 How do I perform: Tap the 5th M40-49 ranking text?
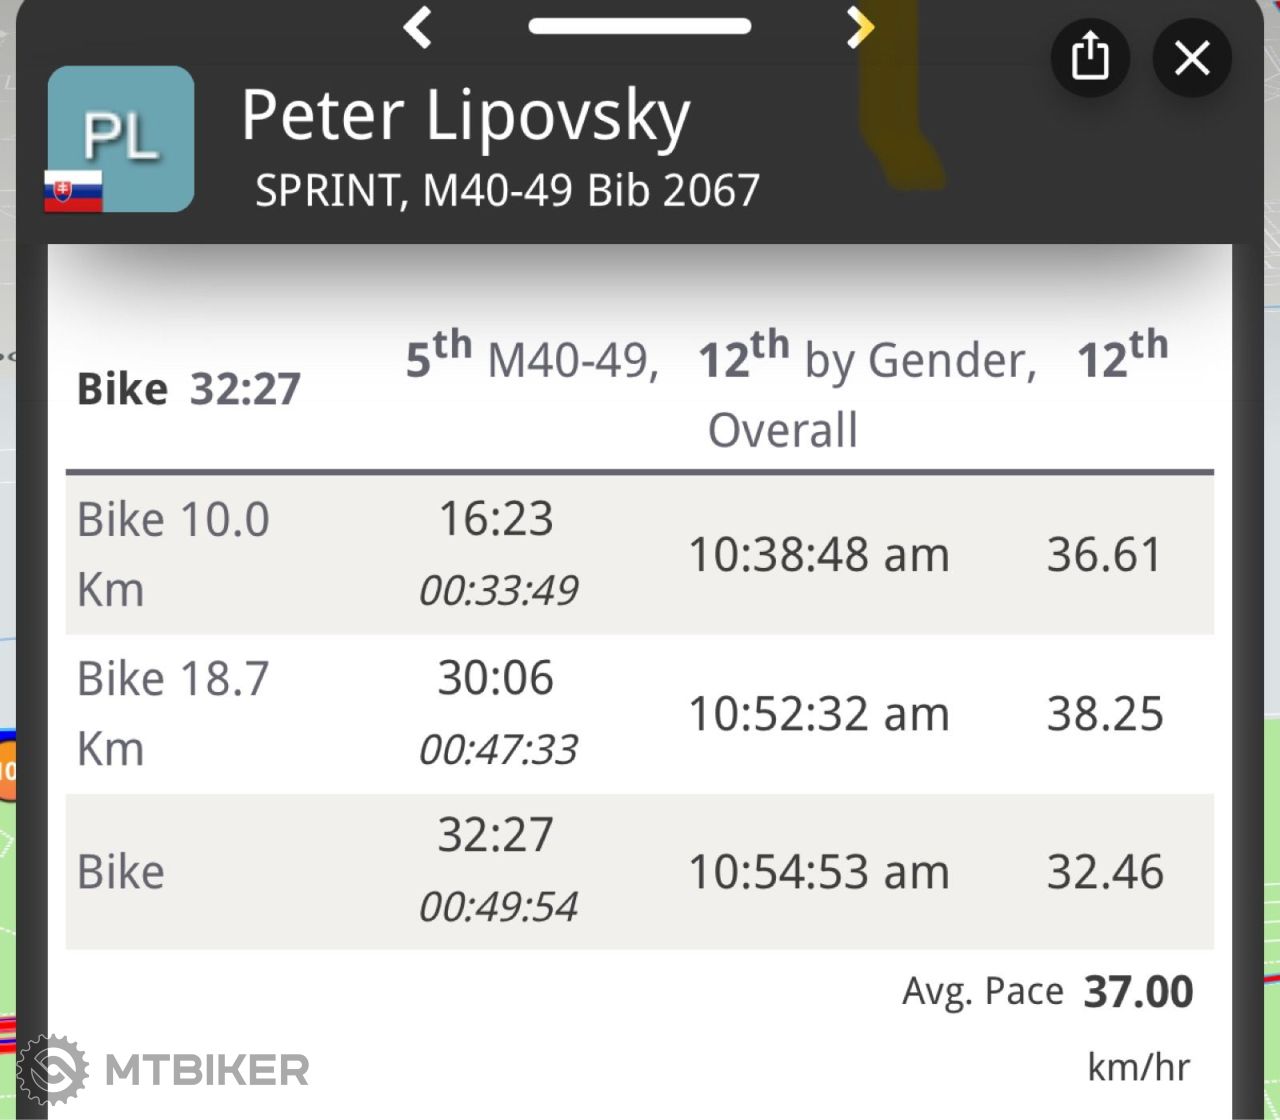[532, 357]
